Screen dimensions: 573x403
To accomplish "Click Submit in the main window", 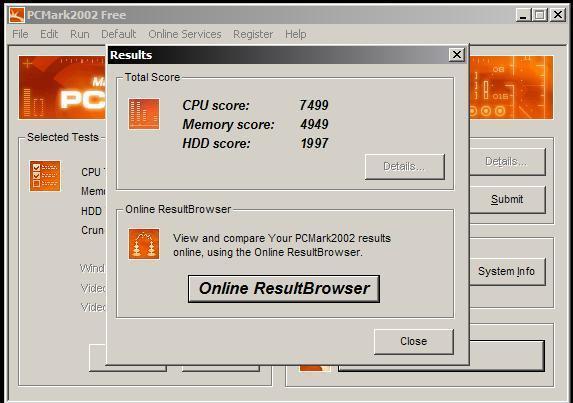I will click(507, 199).
